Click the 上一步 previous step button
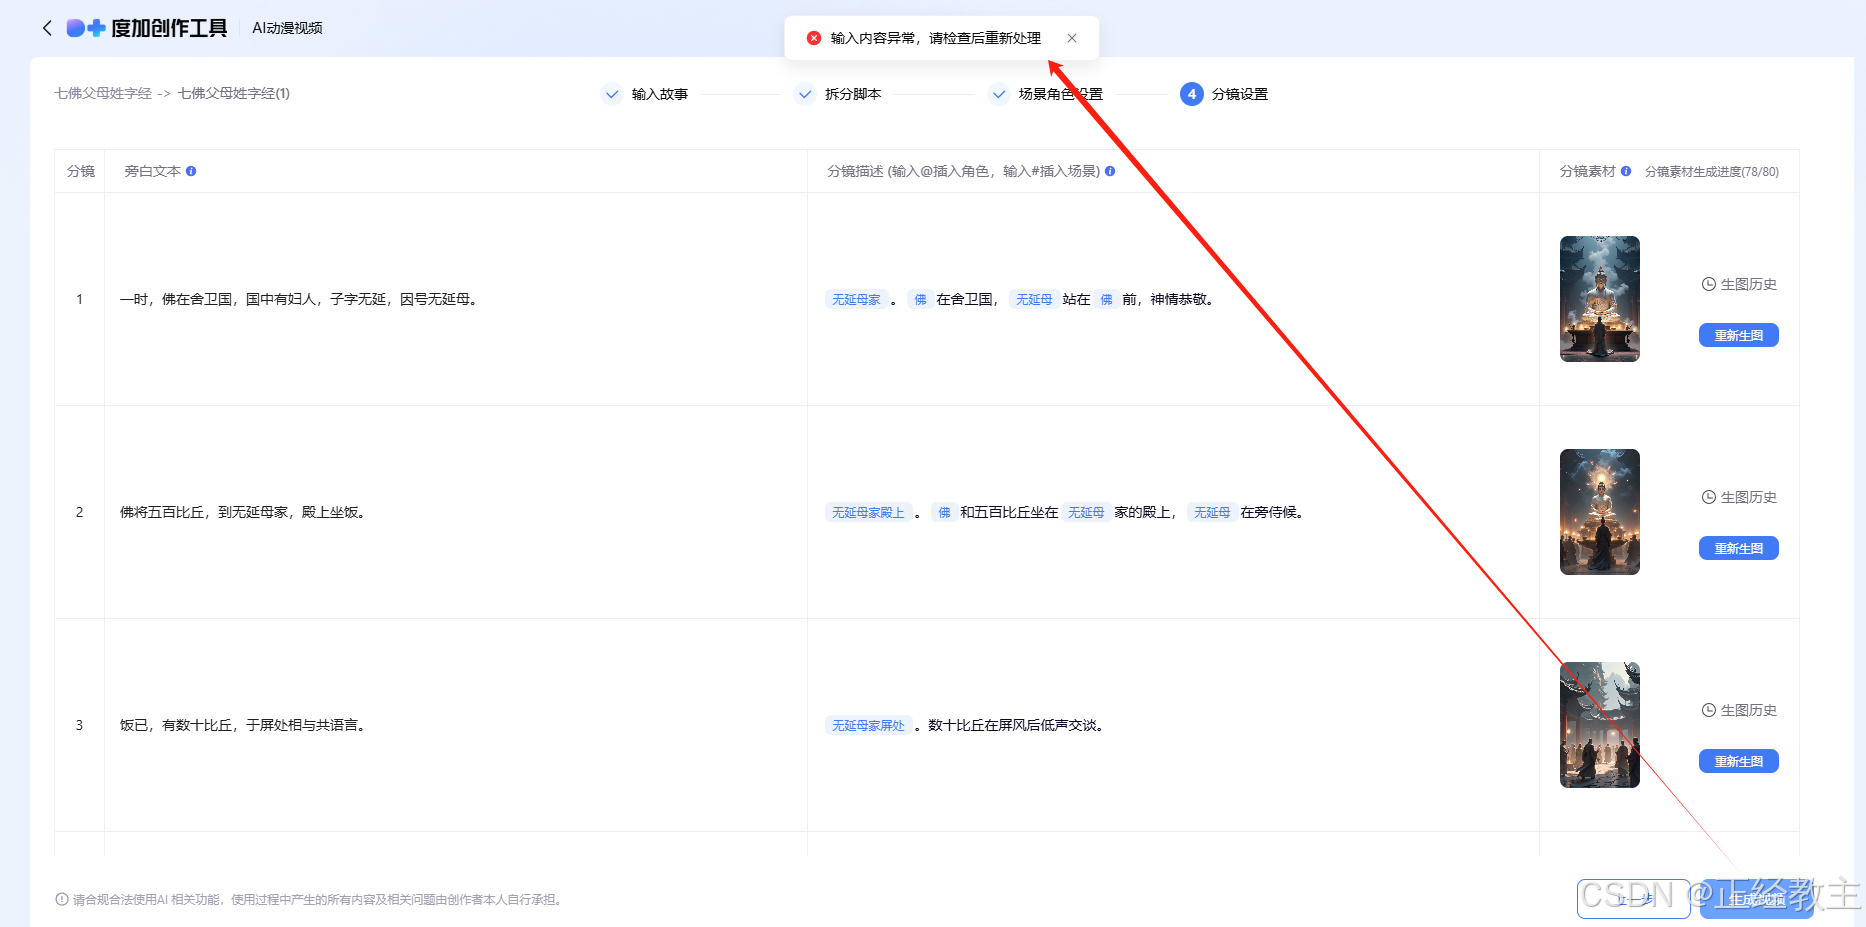Viewport: 1866px width, 927px height. click(1634, 899)
